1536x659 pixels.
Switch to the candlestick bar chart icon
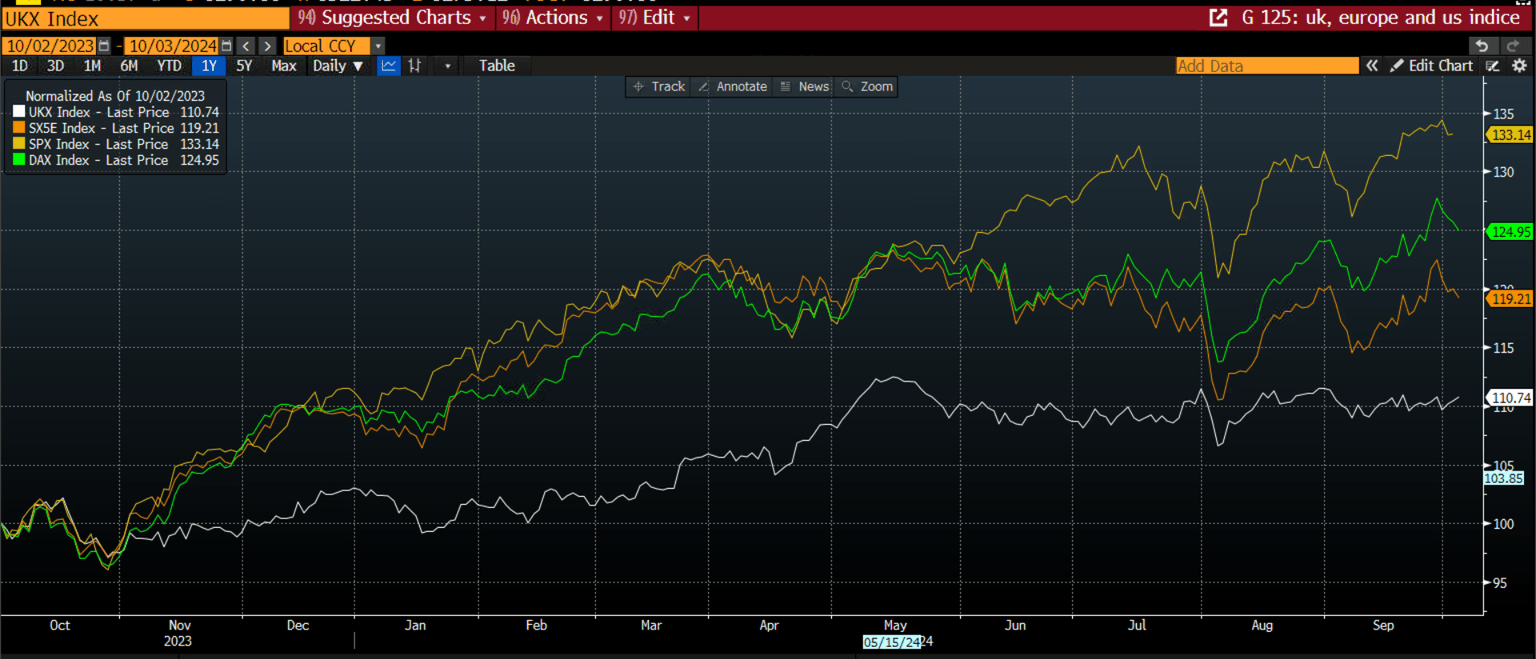(416, 66)
